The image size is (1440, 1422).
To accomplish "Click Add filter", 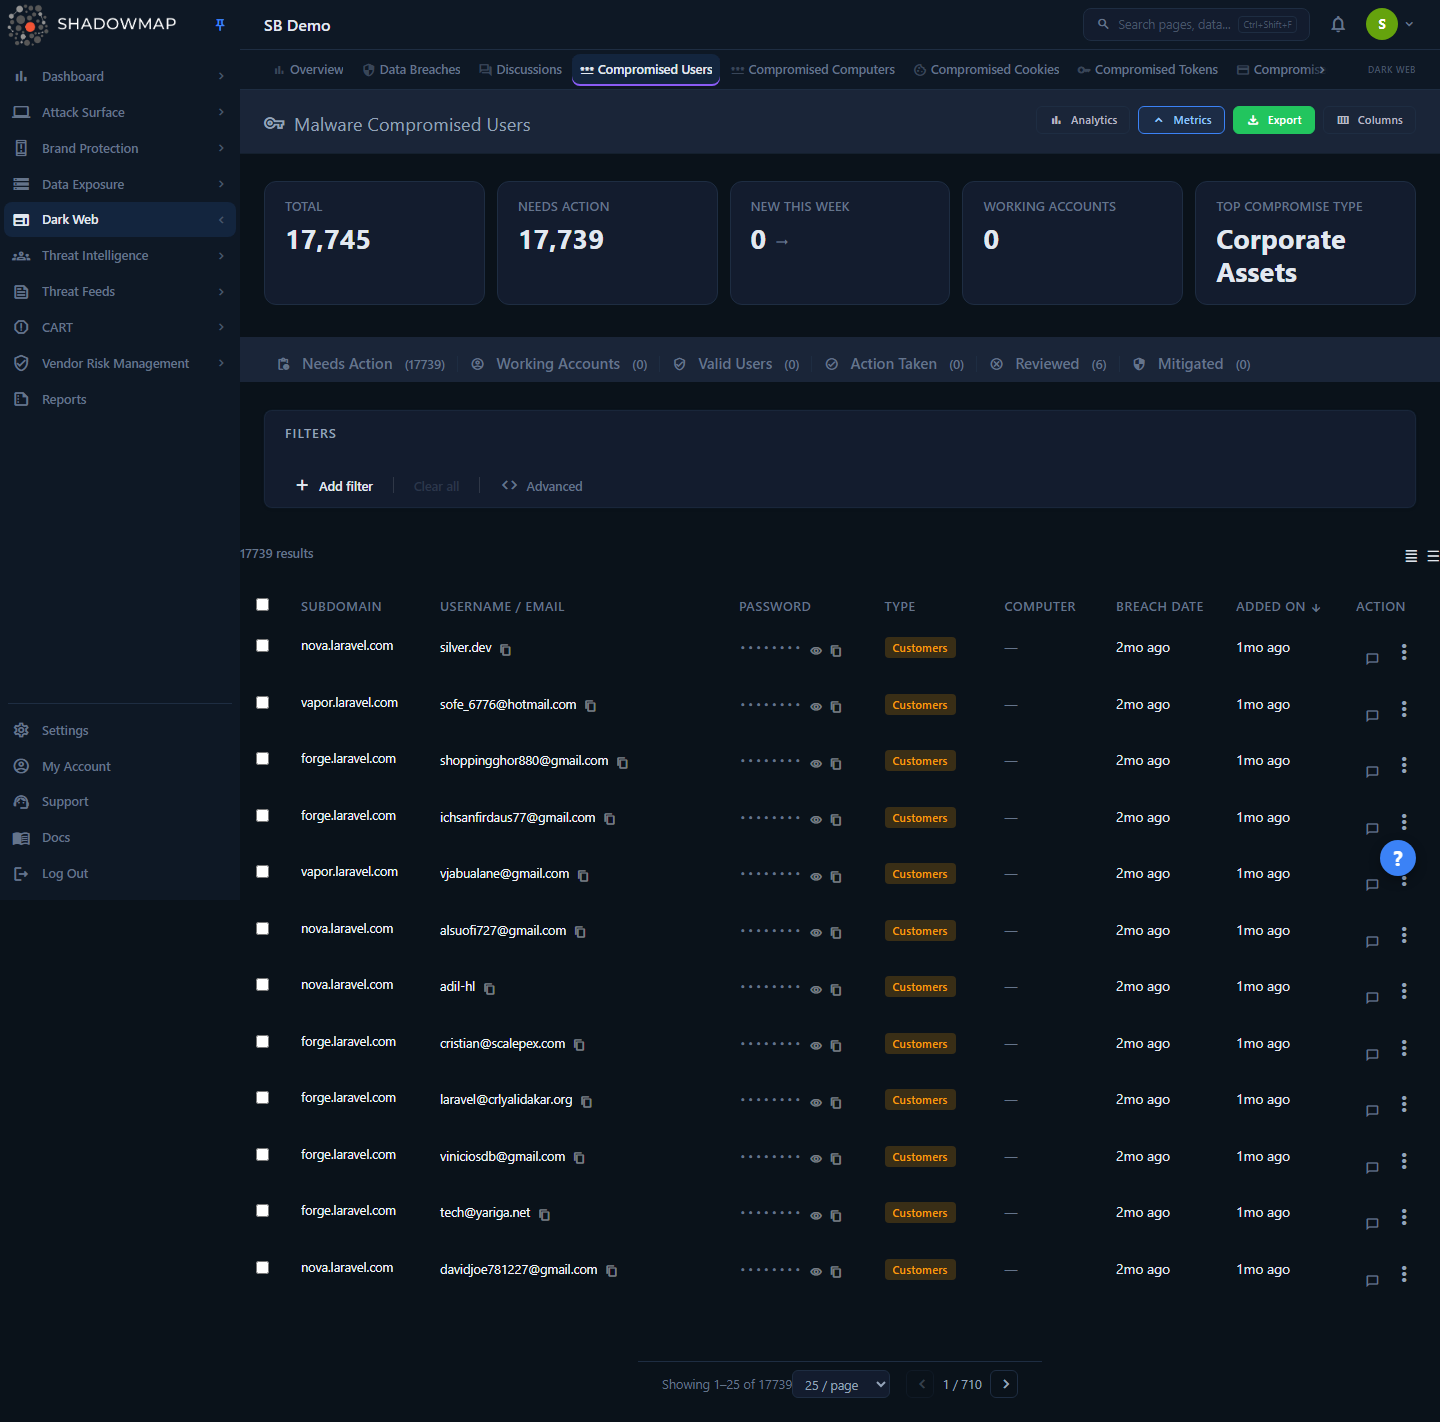I will click(335, 486).
